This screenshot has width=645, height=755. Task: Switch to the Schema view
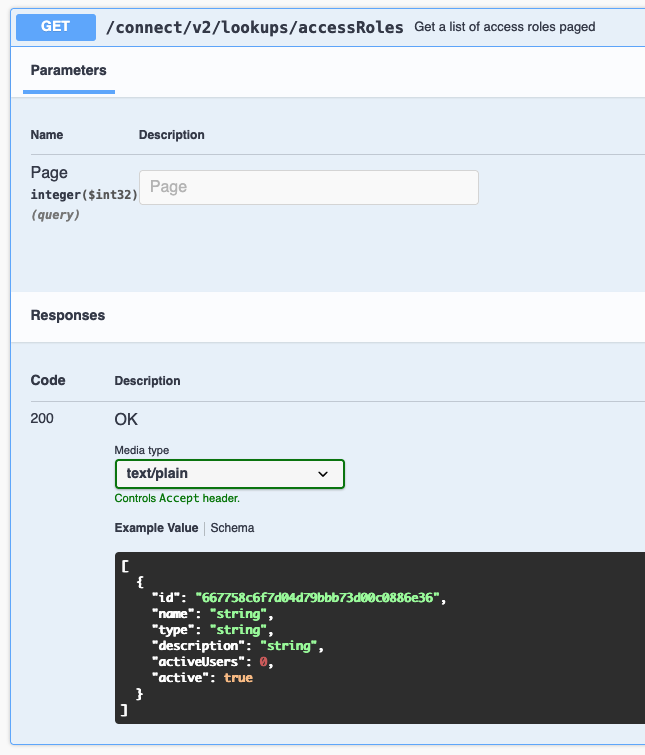point(232,528)
